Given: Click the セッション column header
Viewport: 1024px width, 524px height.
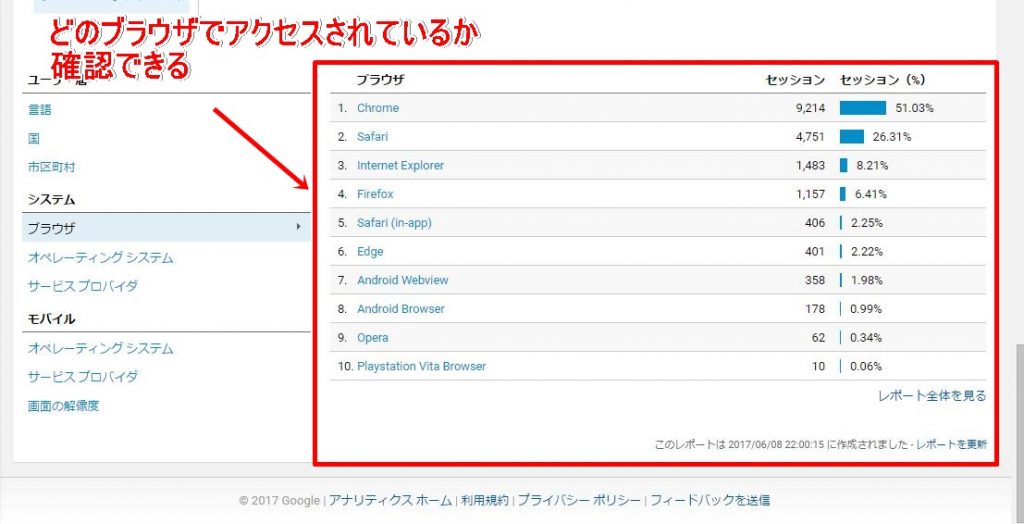Looking at the screenshot, I should pyautogui.click(x=795, y=80).
